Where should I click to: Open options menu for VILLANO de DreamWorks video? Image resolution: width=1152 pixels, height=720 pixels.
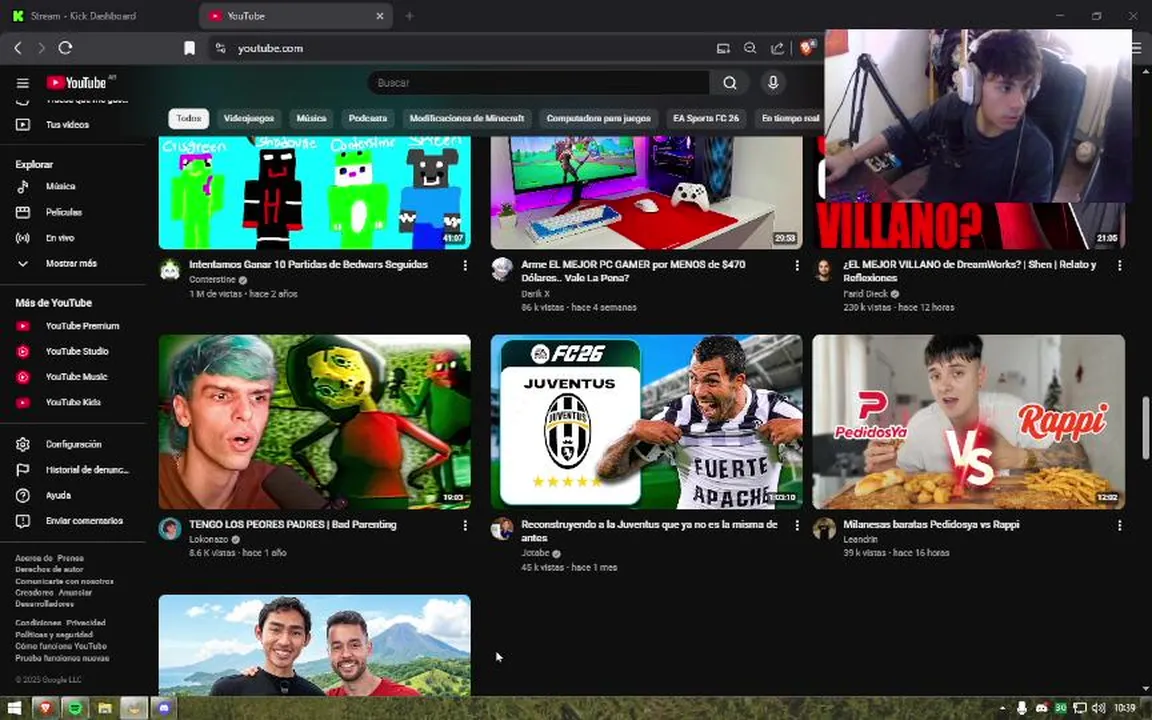(1119, 265)
